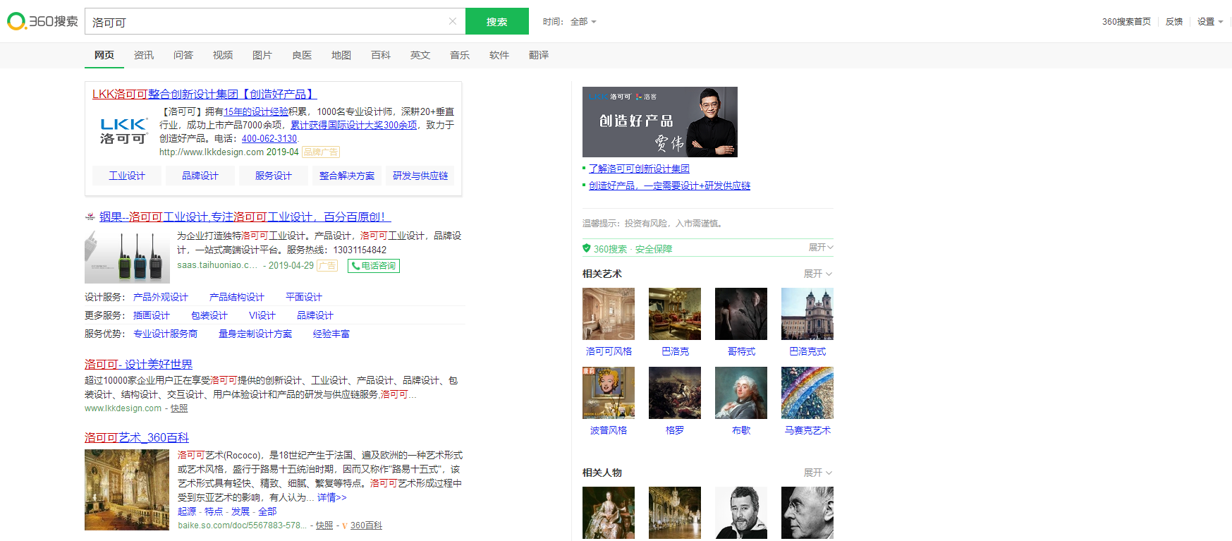
Task: Select the 网页 tab
Action: tap(104, 55)
